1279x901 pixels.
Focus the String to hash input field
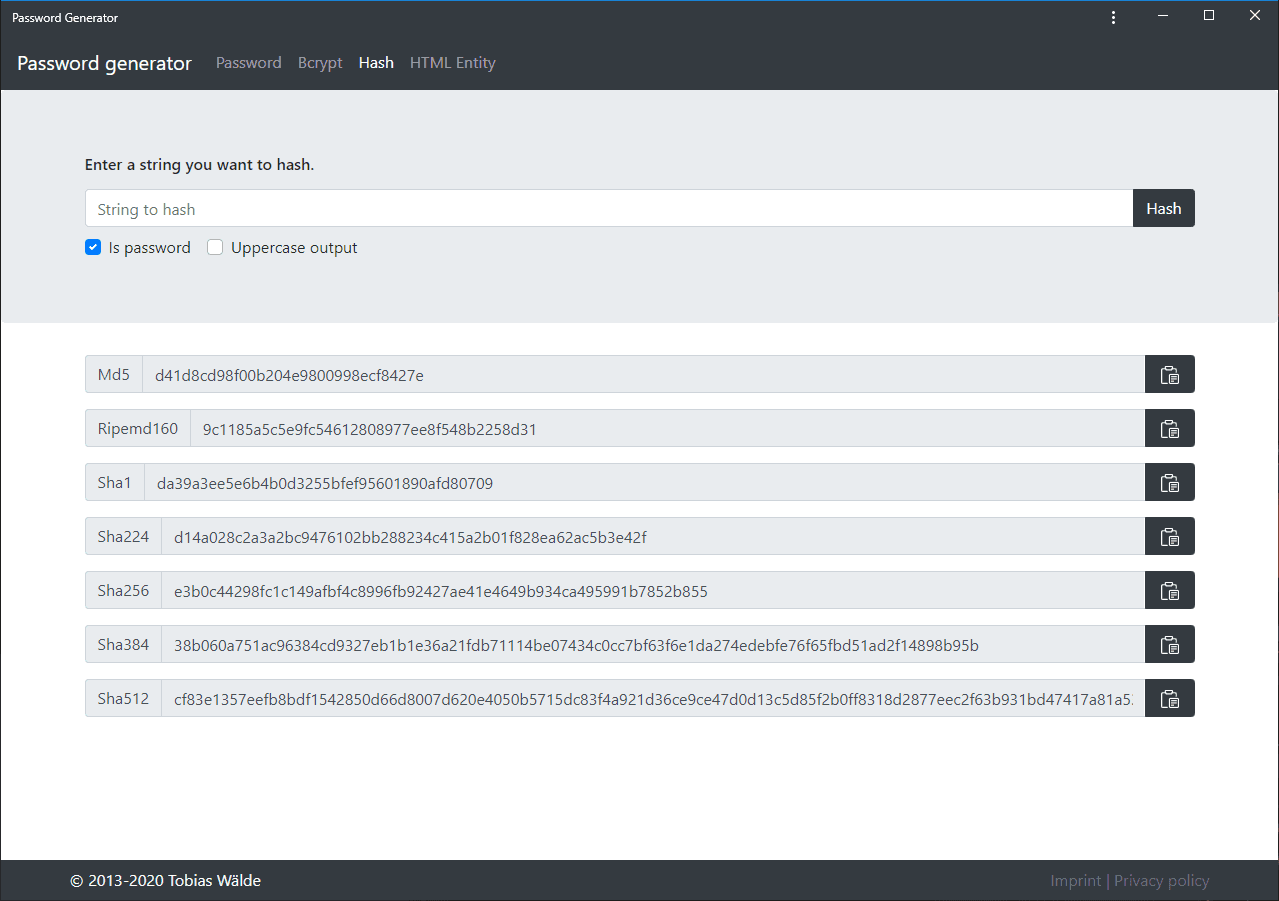[x=609, y=209]
